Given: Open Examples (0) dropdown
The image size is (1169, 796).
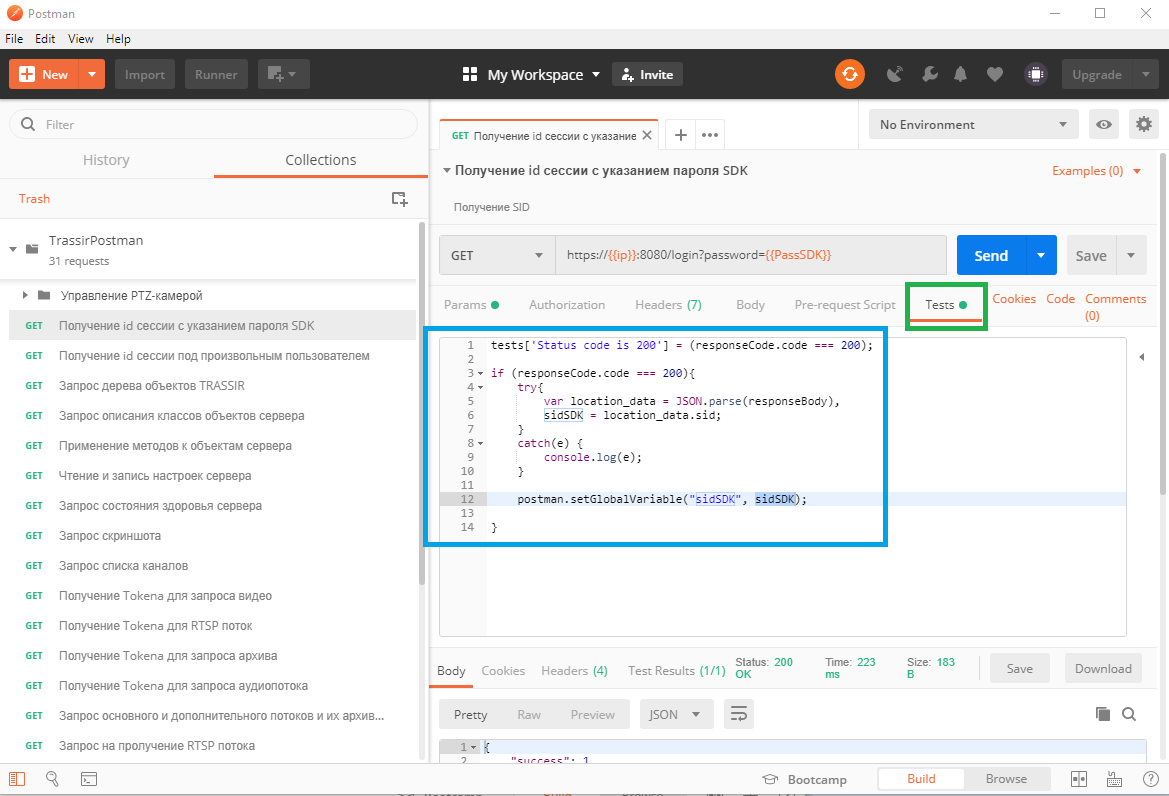Looking at the screenshot, I should [x=1097, y=171].
